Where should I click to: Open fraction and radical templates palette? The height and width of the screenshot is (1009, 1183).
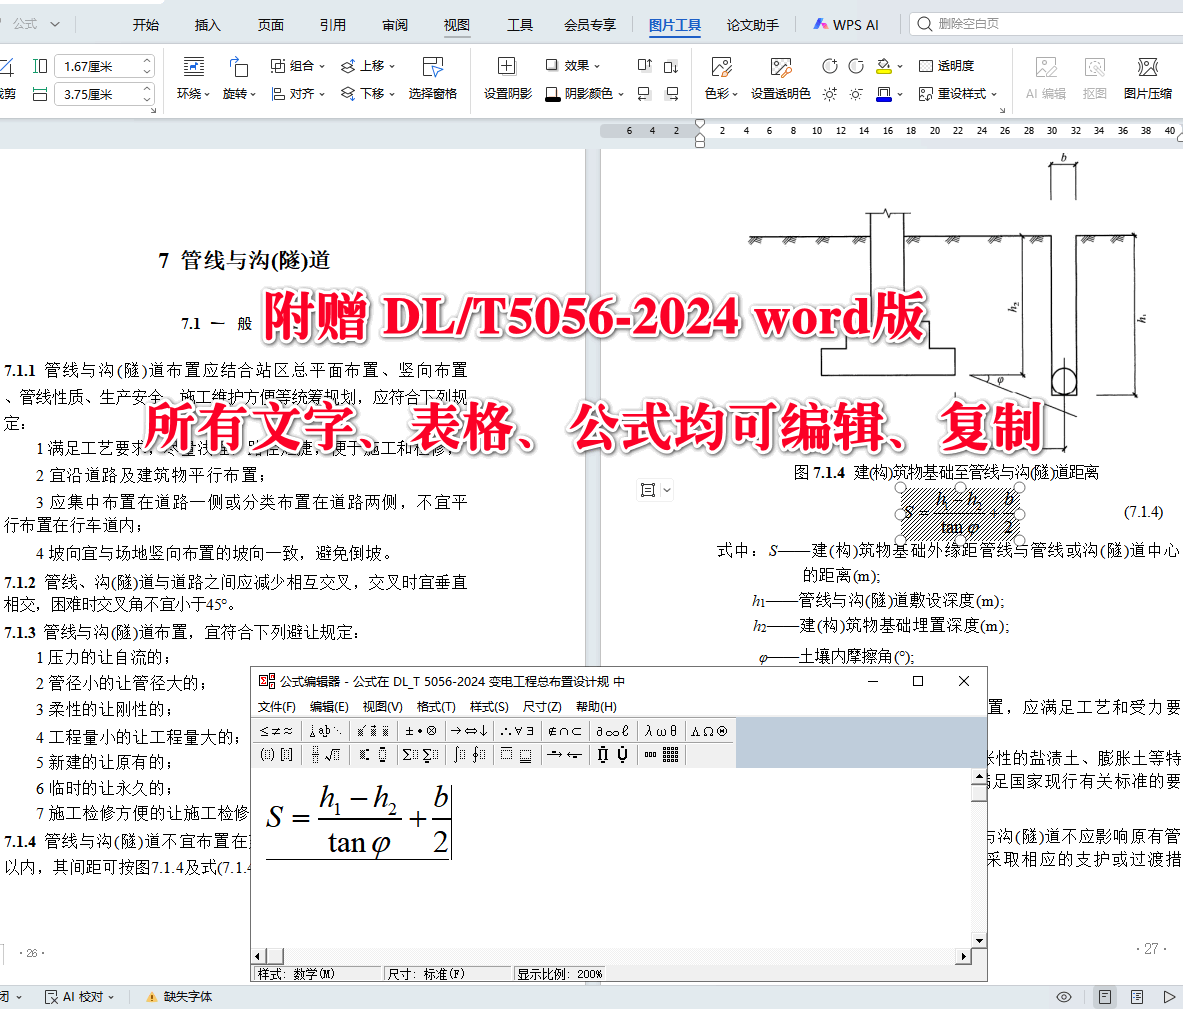325,754
